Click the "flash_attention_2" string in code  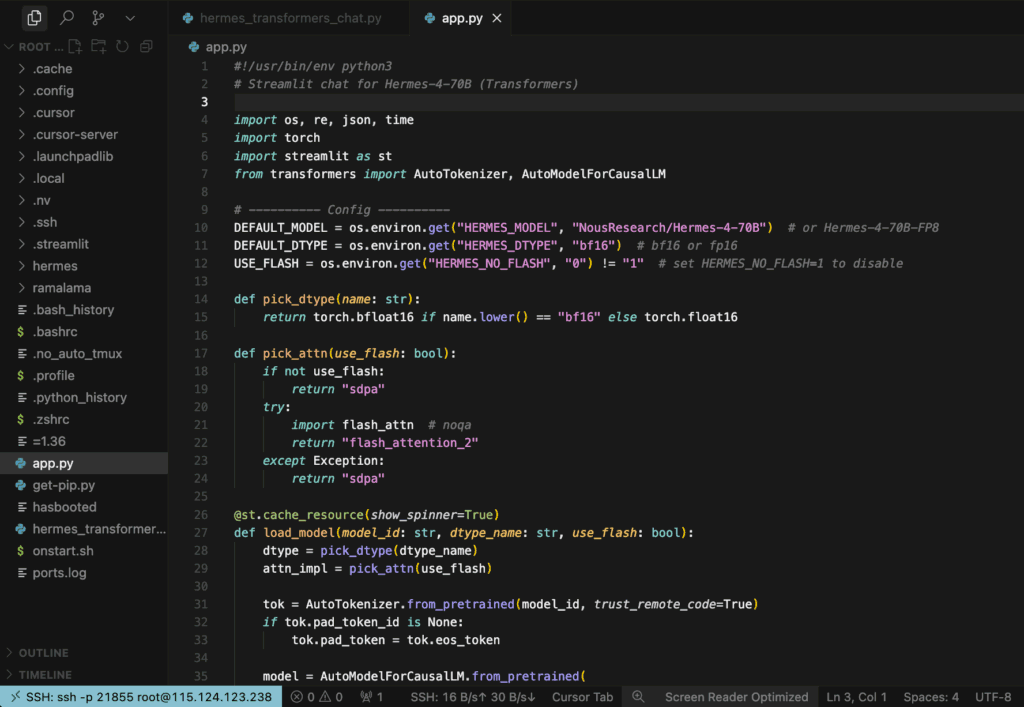point(410,443)
